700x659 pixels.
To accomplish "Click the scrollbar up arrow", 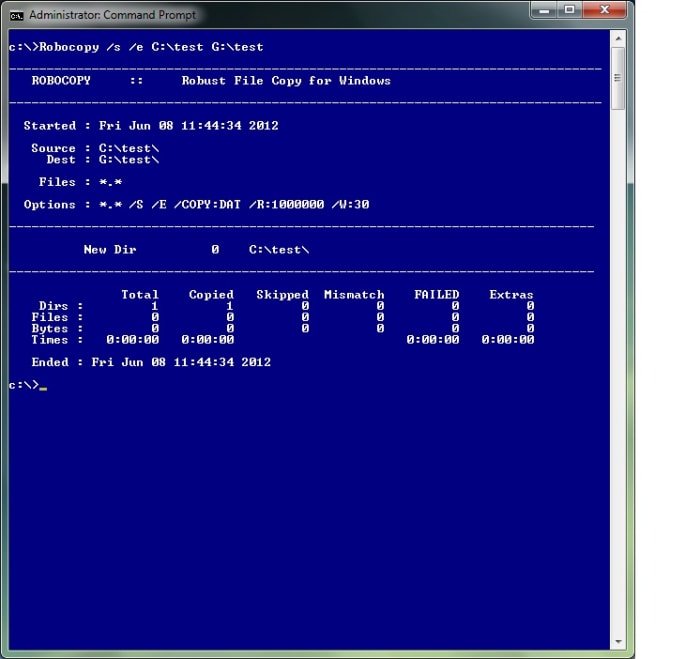I will click(x=618, y=39).
